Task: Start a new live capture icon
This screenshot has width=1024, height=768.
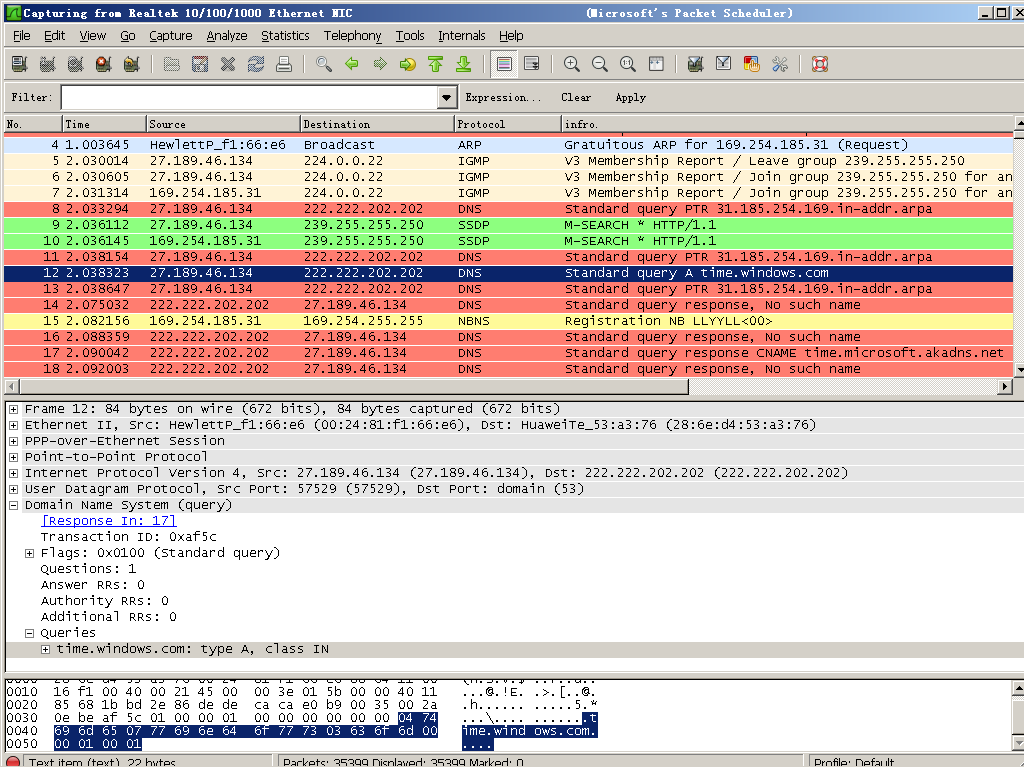Action: point(75,64)
